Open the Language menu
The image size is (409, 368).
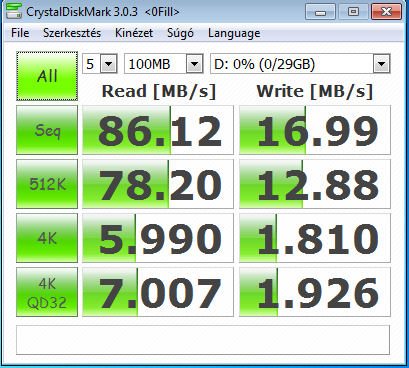point(234,33)
